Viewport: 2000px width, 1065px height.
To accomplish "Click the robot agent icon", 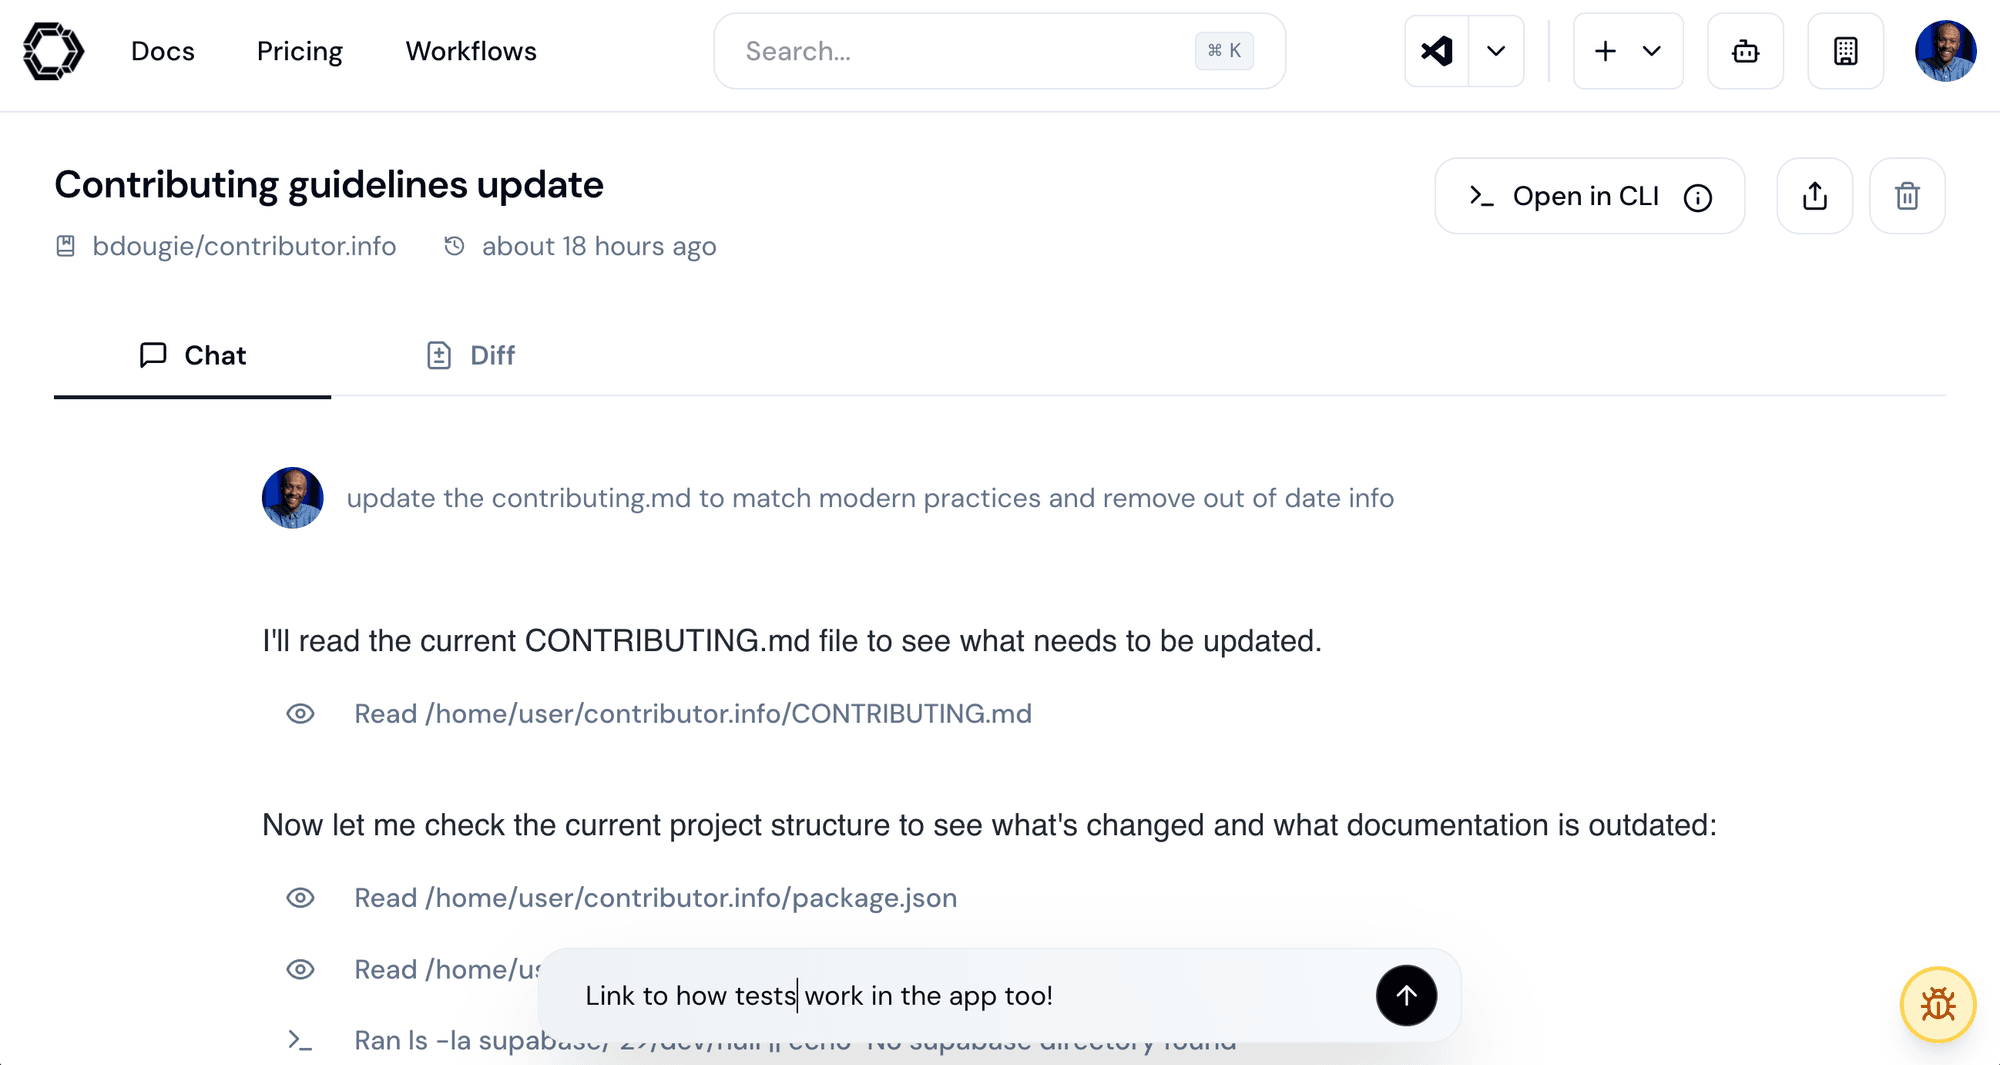I will pos(1745,51).
